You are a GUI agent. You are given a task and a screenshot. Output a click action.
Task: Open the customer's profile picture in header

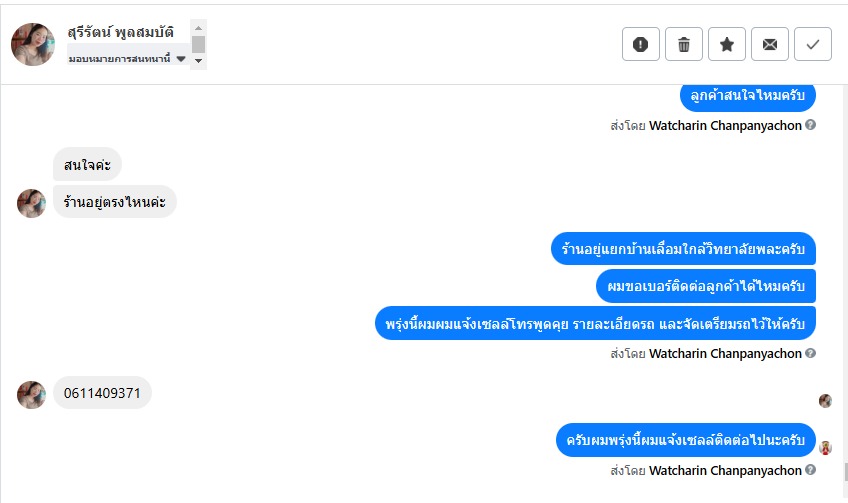coord(33,44)
